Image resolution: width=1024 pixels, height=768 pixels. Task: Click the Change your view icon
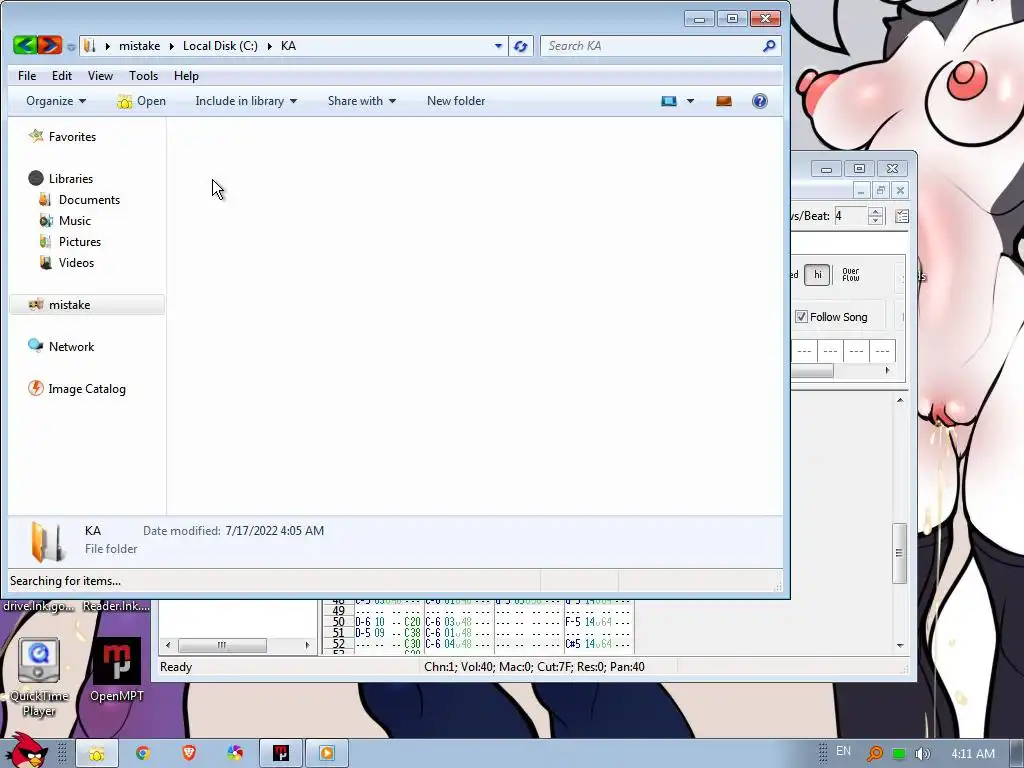coord(669,101)
